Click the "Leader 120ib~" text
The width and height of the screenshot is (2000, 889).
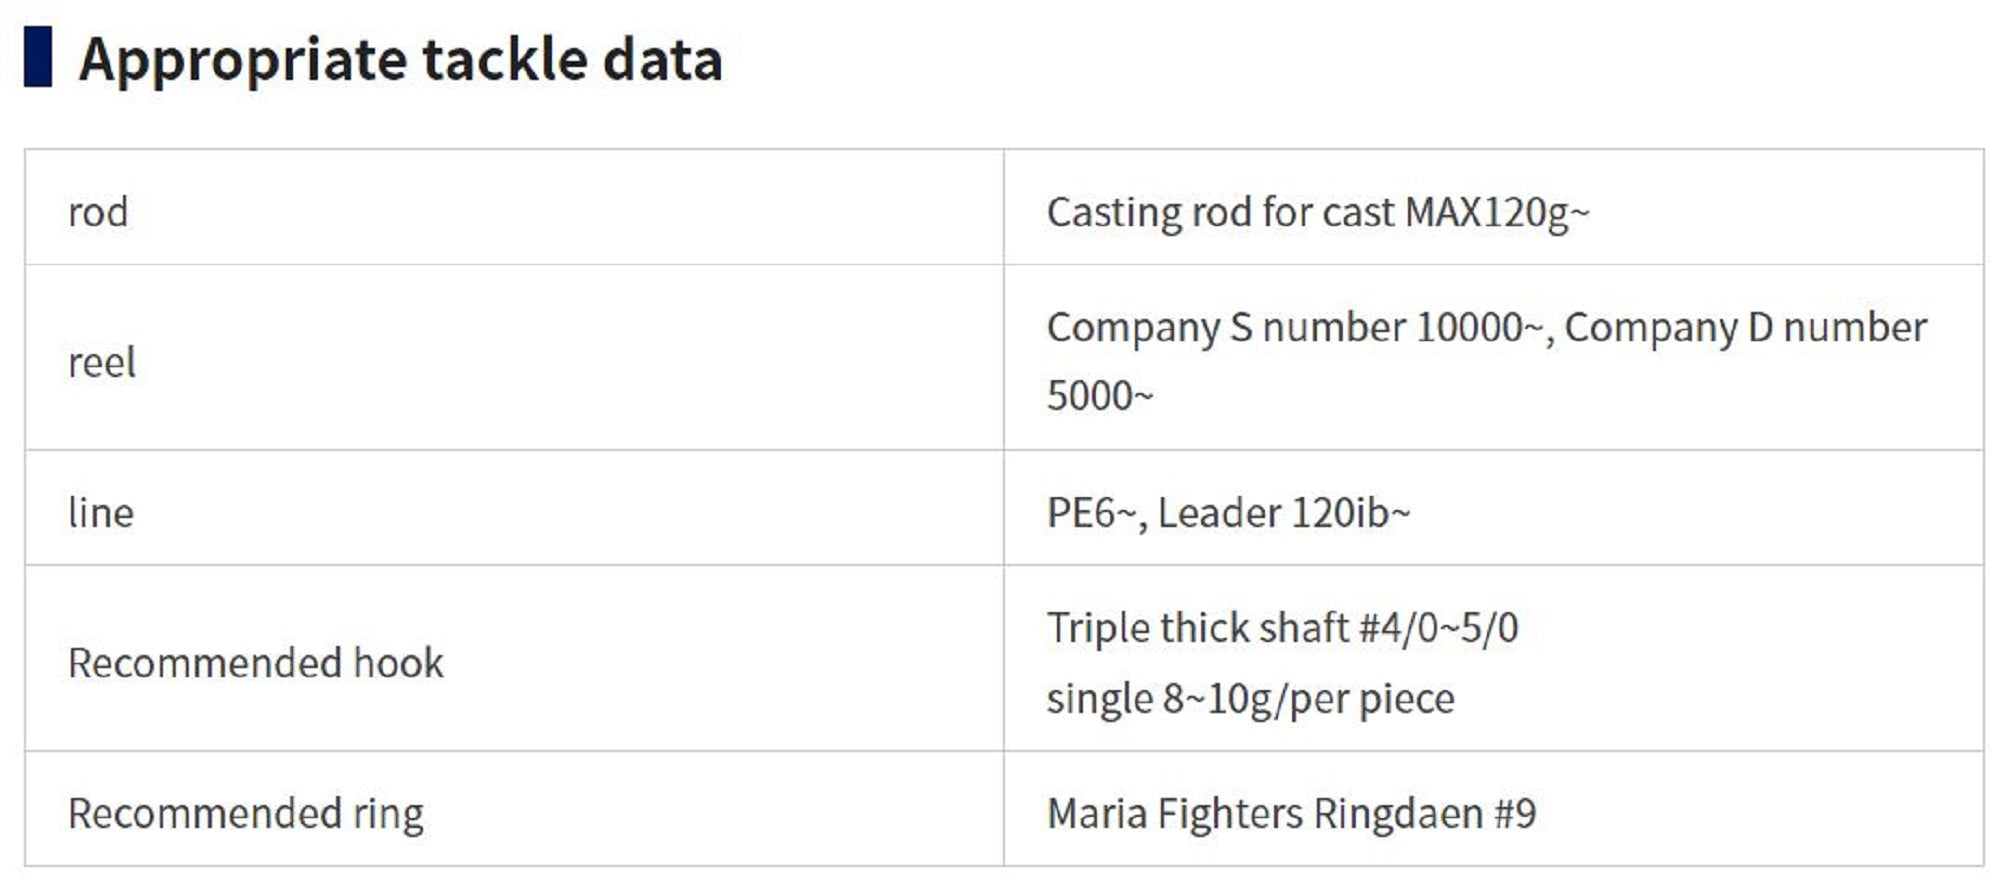[1284, 513]
